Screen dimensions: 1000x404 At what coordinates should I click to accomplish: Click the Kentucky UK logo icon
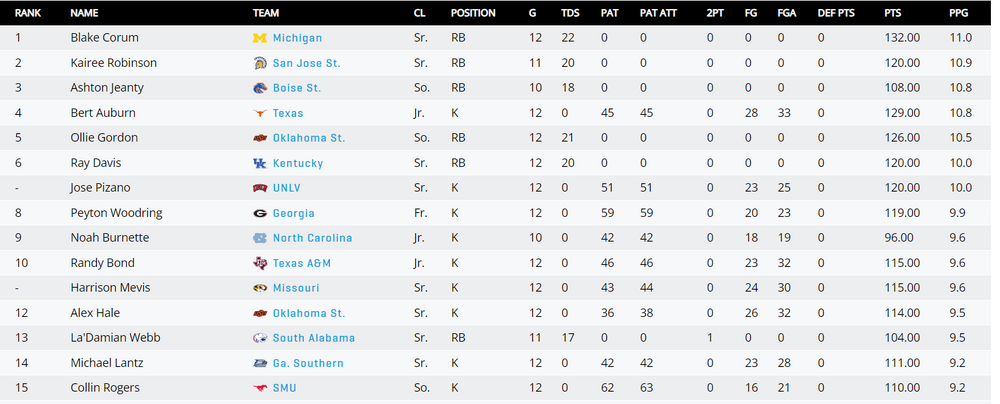click(260, 163)
